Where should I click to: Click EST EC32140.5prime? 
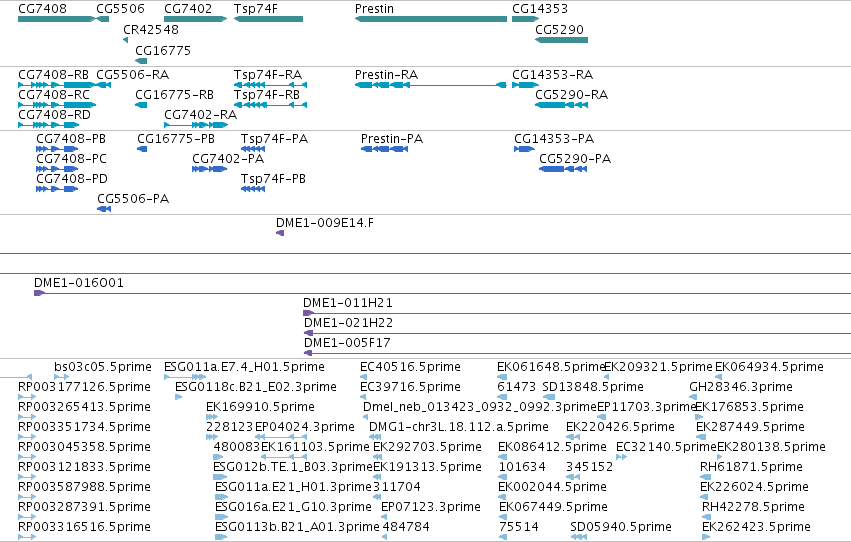[x=666, y=448]
